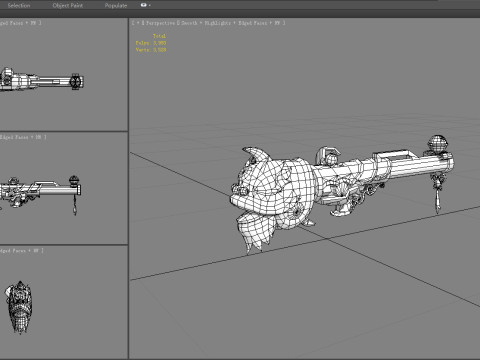Open the Smooth + Highlights shading label menu
This screenshot has height=360, width=480.
pos(206,23)
